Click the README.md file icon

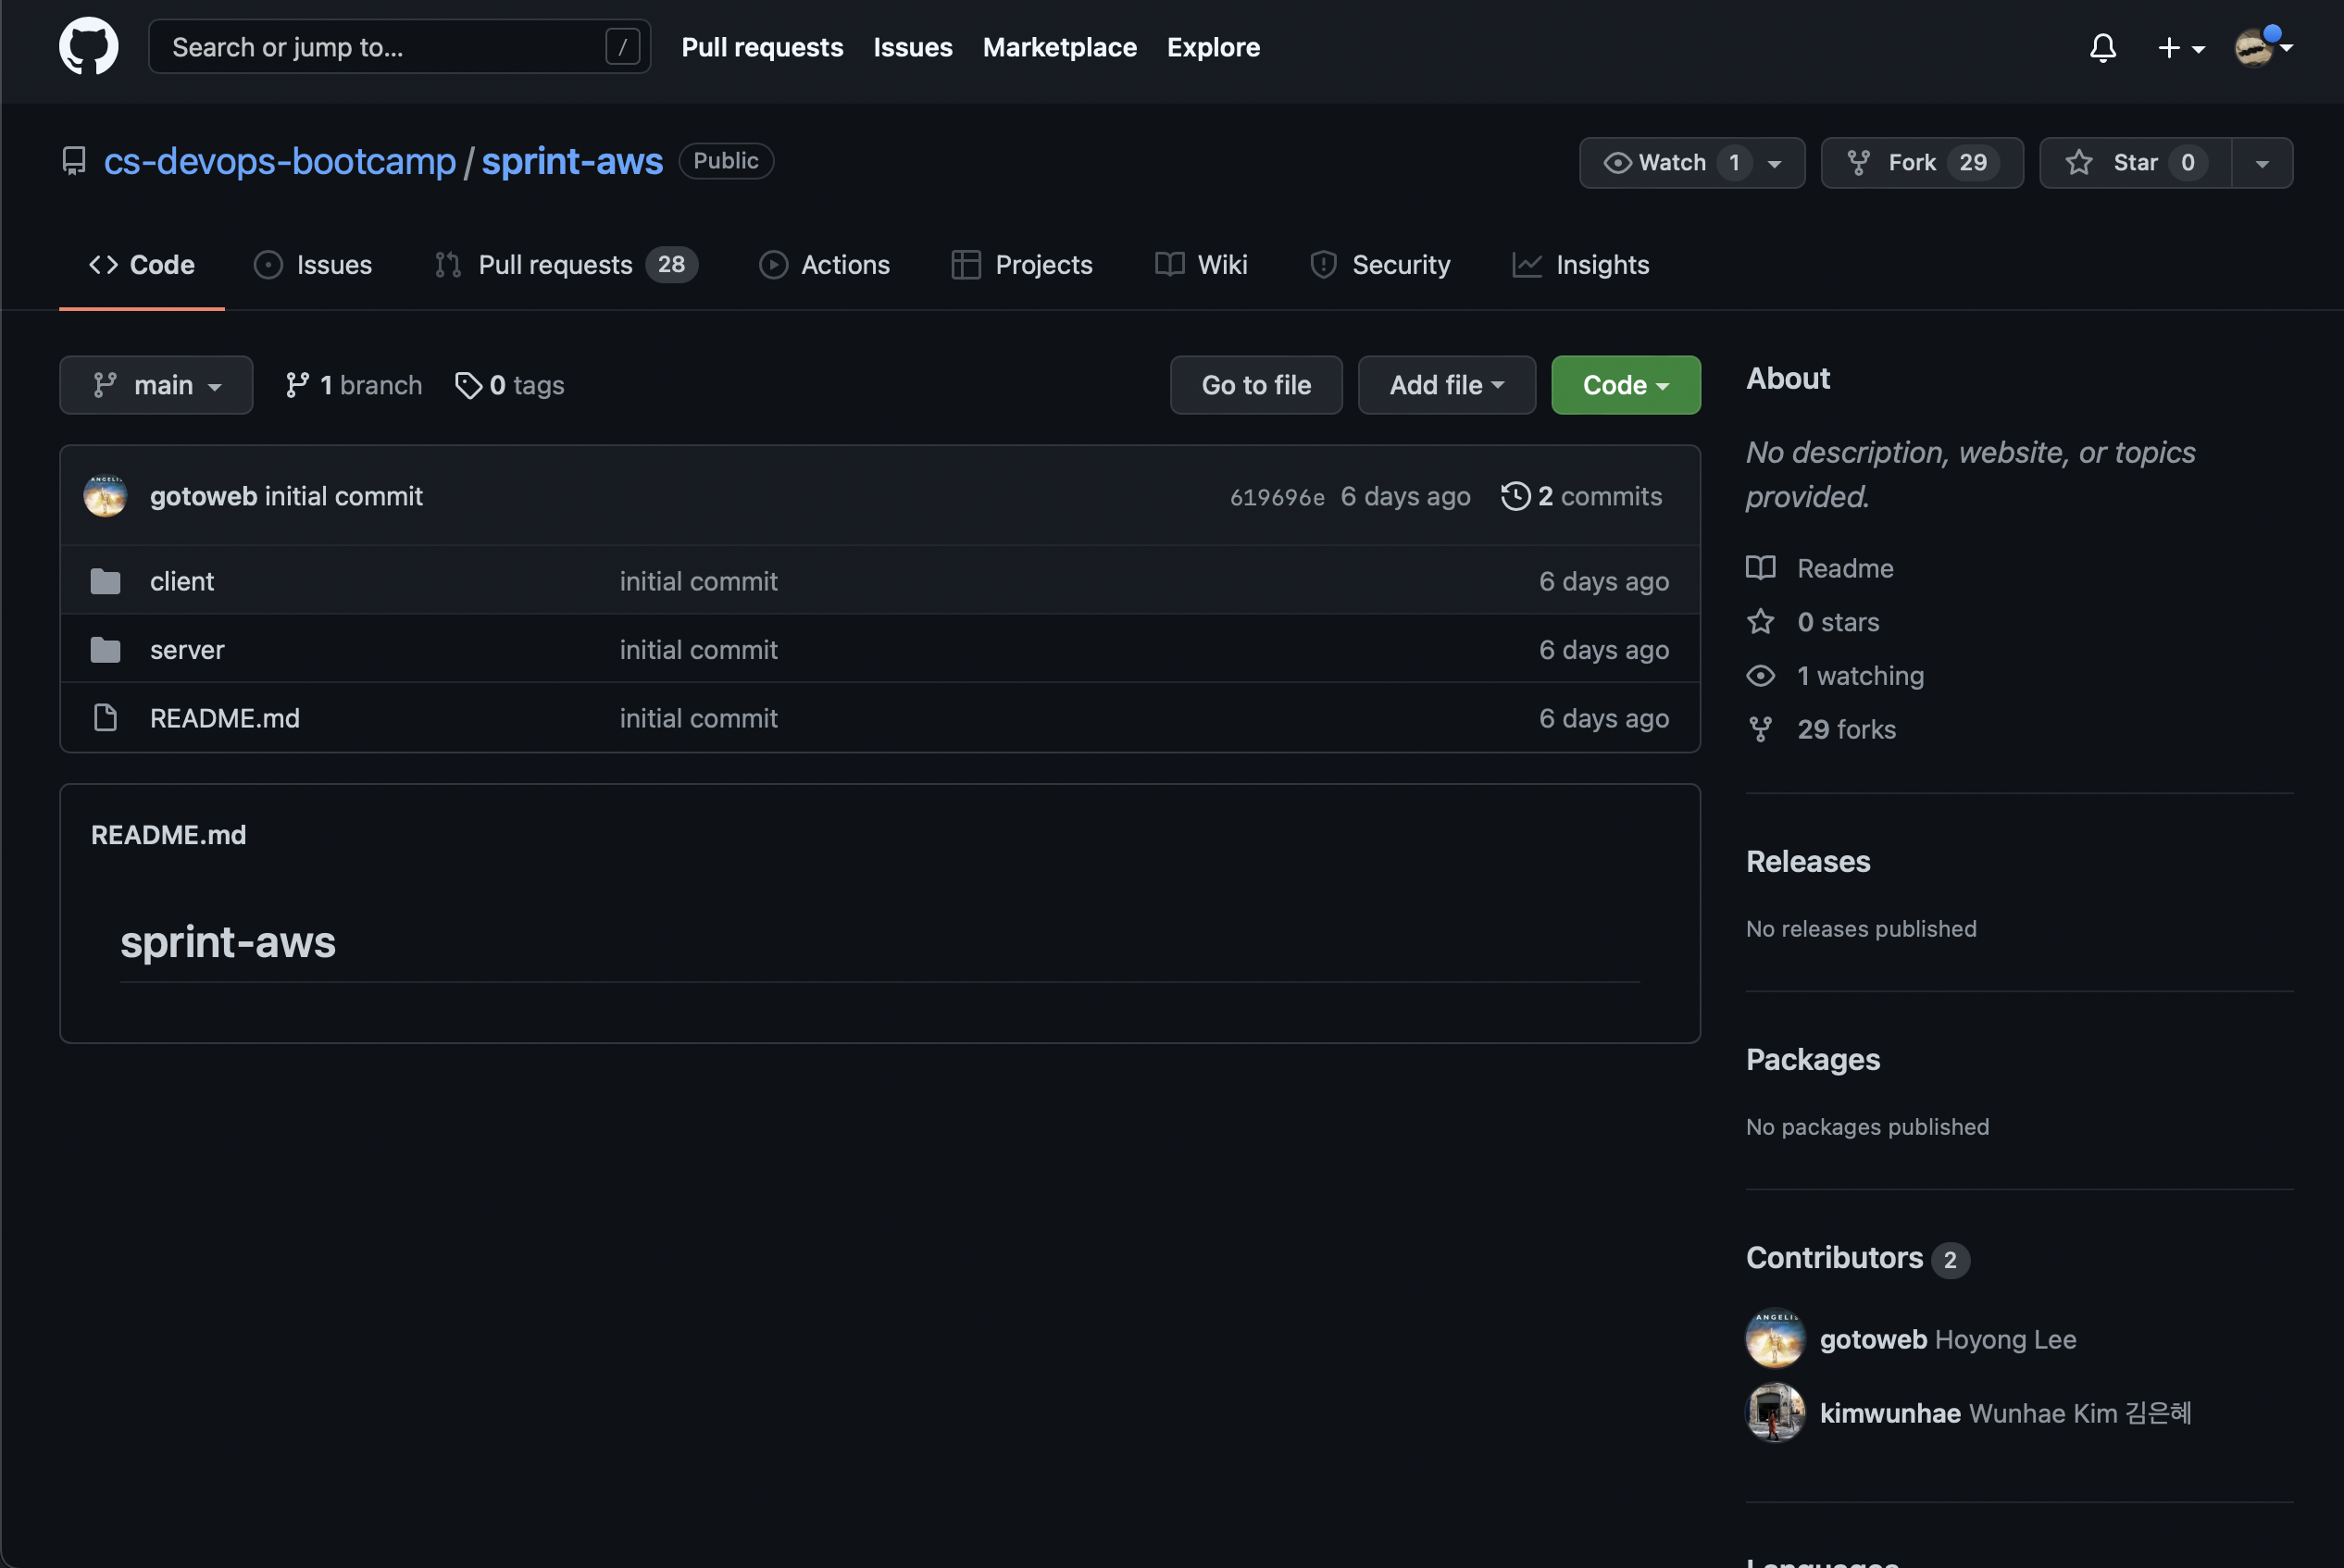pos(105,718)
